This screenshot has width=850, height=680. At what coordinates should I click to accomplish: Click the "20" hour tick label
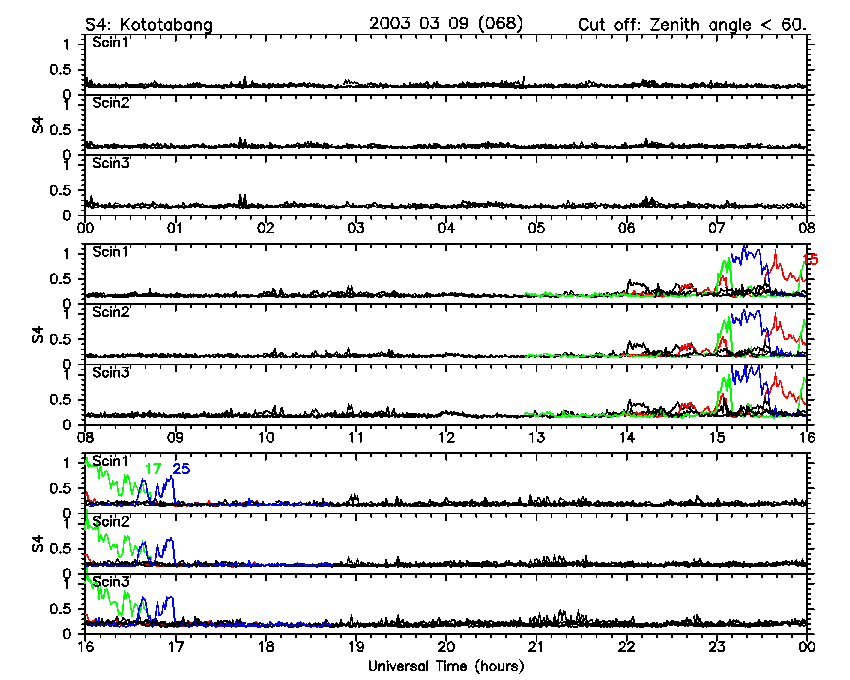pyautogui.click(x=446, y=647)
